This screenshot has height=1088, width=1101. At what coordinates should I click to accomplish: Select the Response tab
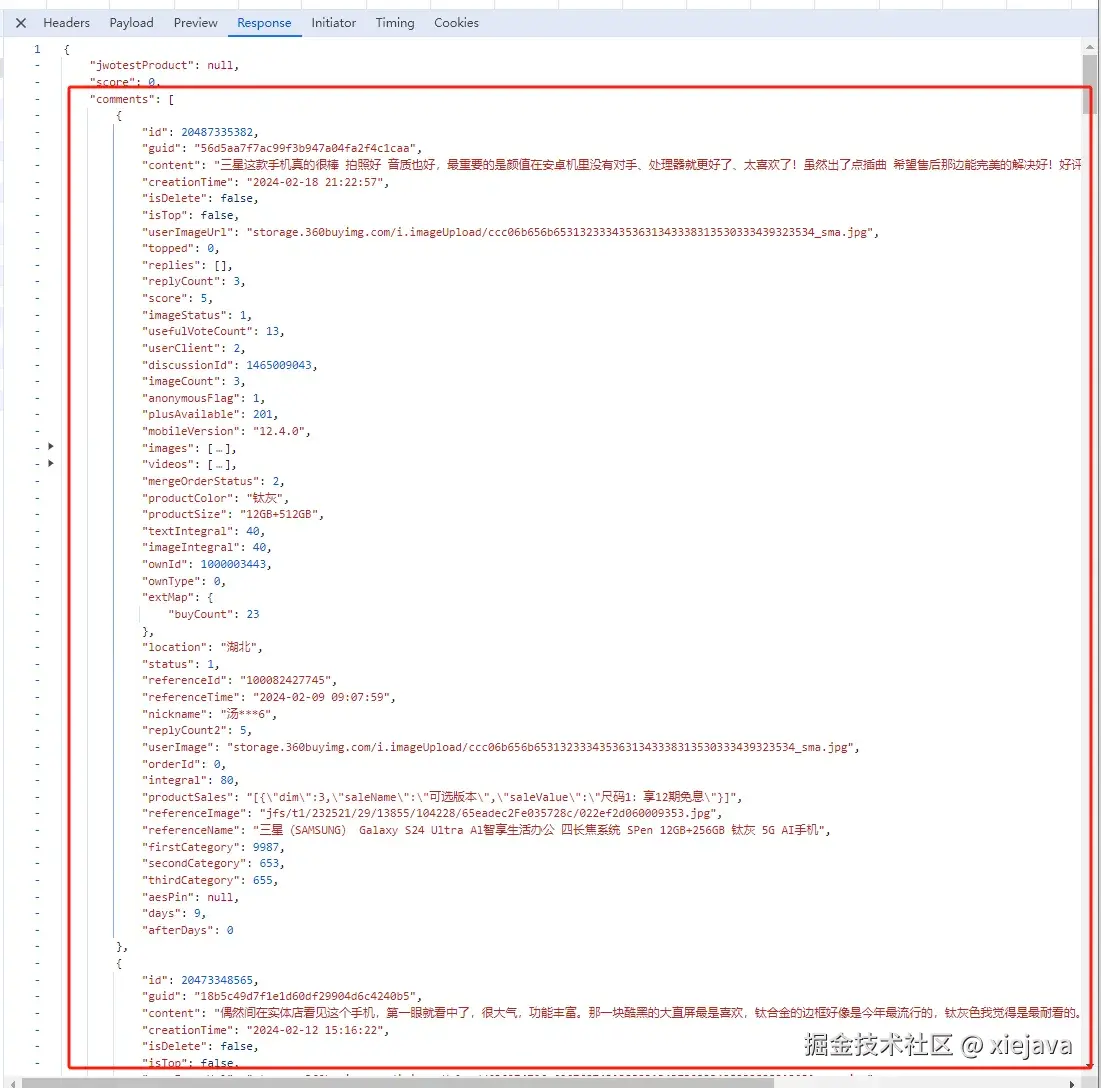tap(264, 22)
